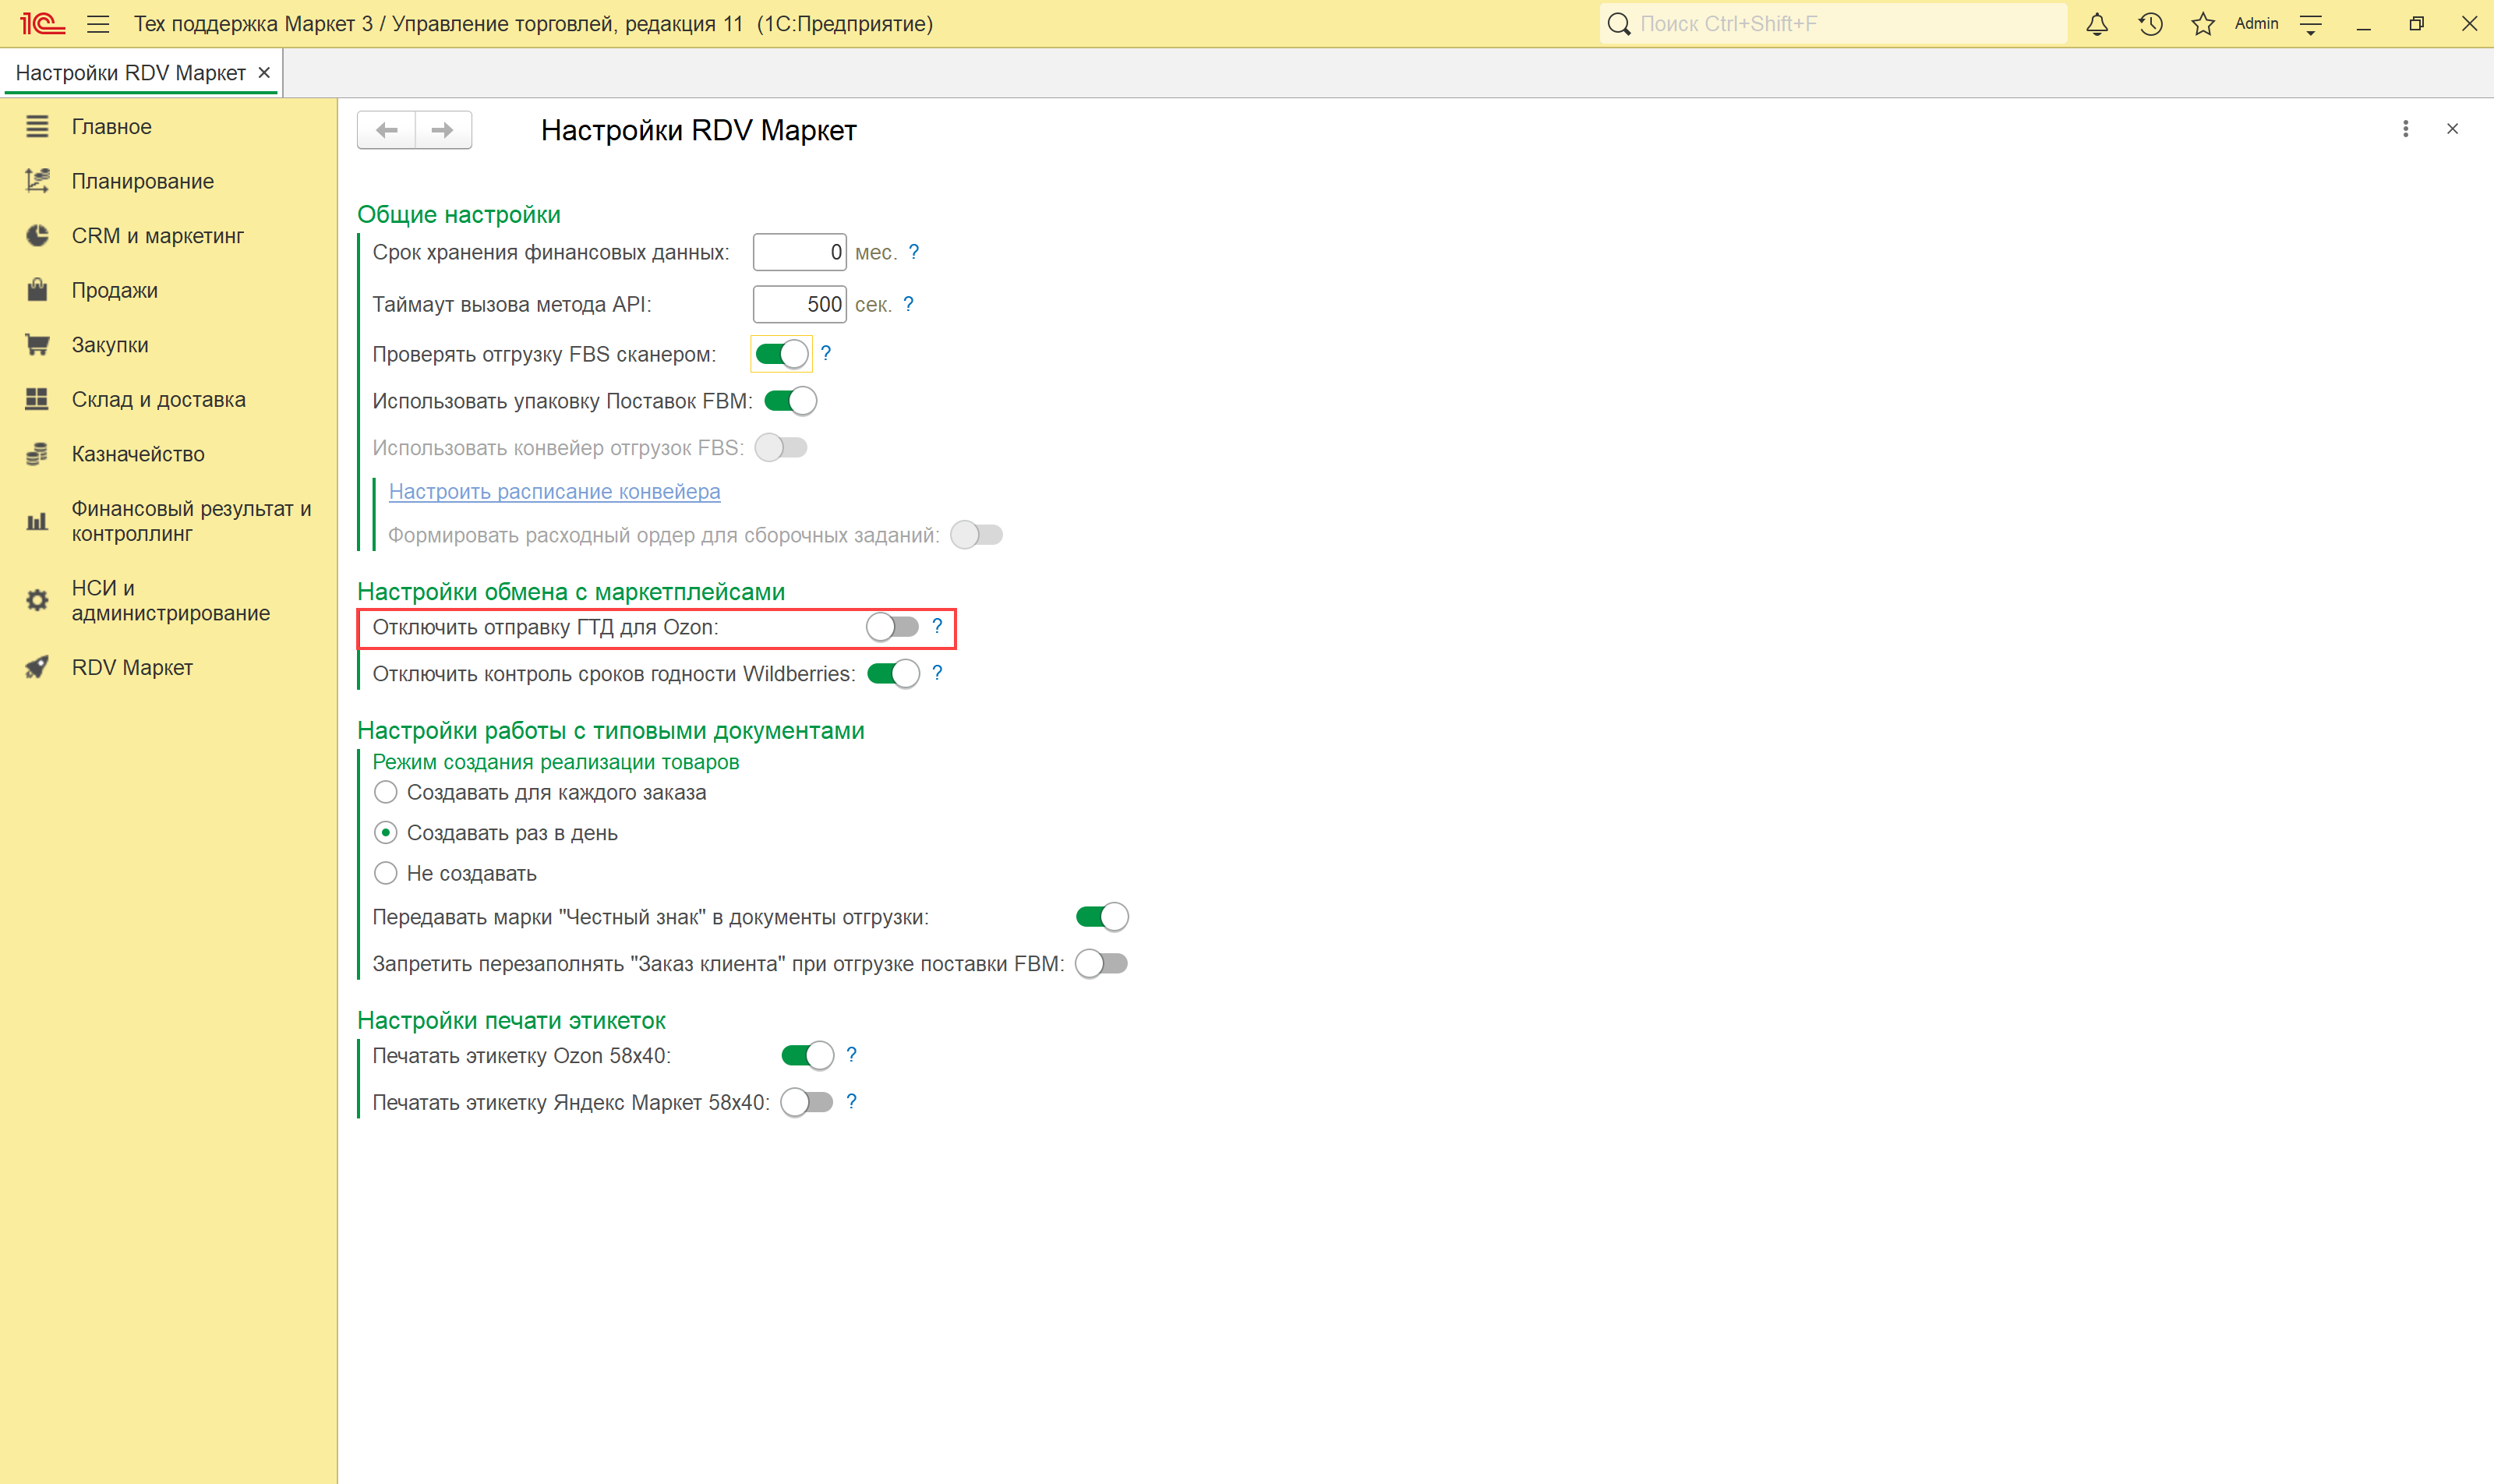
Task: Toggle Передавать марки Честный знак switch
Action: point(1101,917)
